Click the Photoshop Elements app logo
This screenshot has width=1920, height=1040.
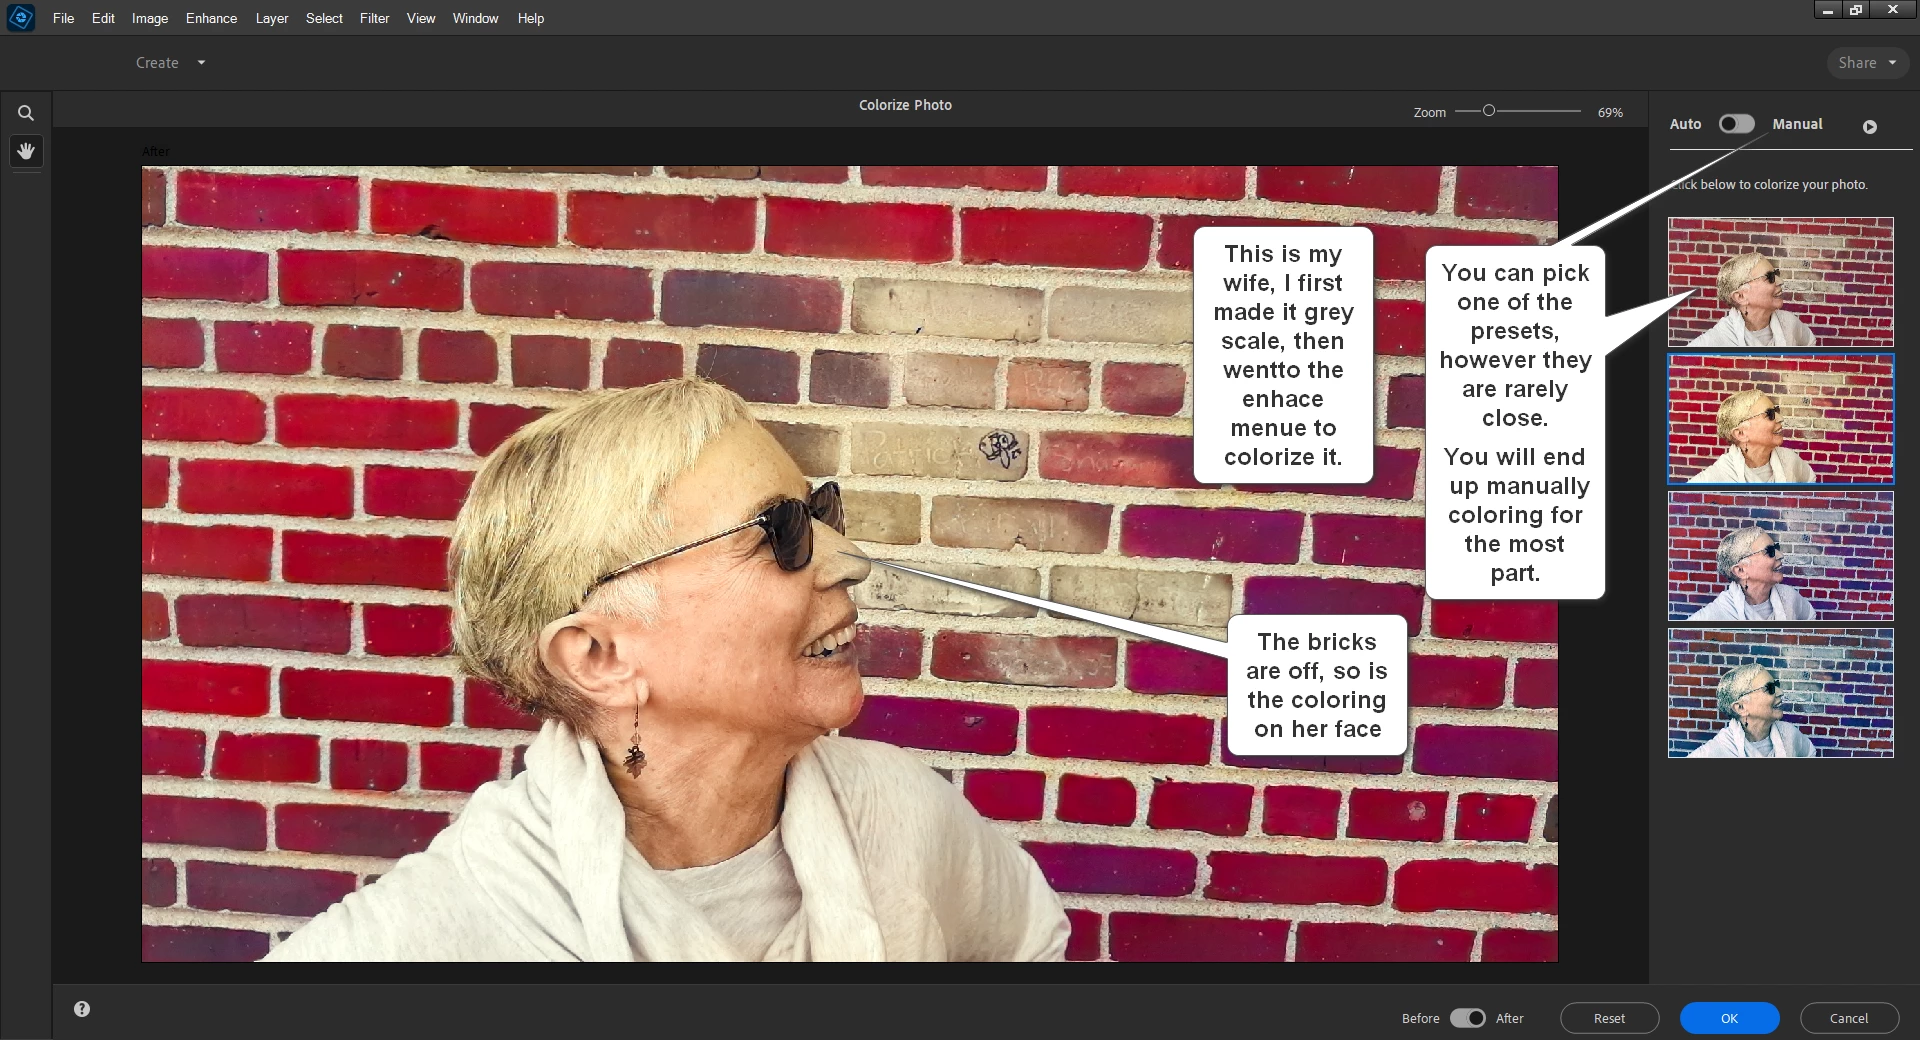click(x=21, y=18)
